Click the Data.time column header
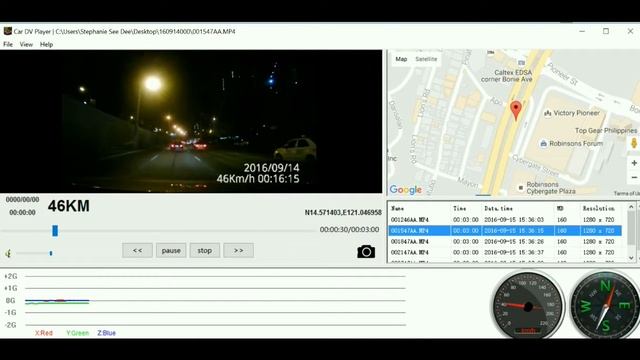 (498, 208)
